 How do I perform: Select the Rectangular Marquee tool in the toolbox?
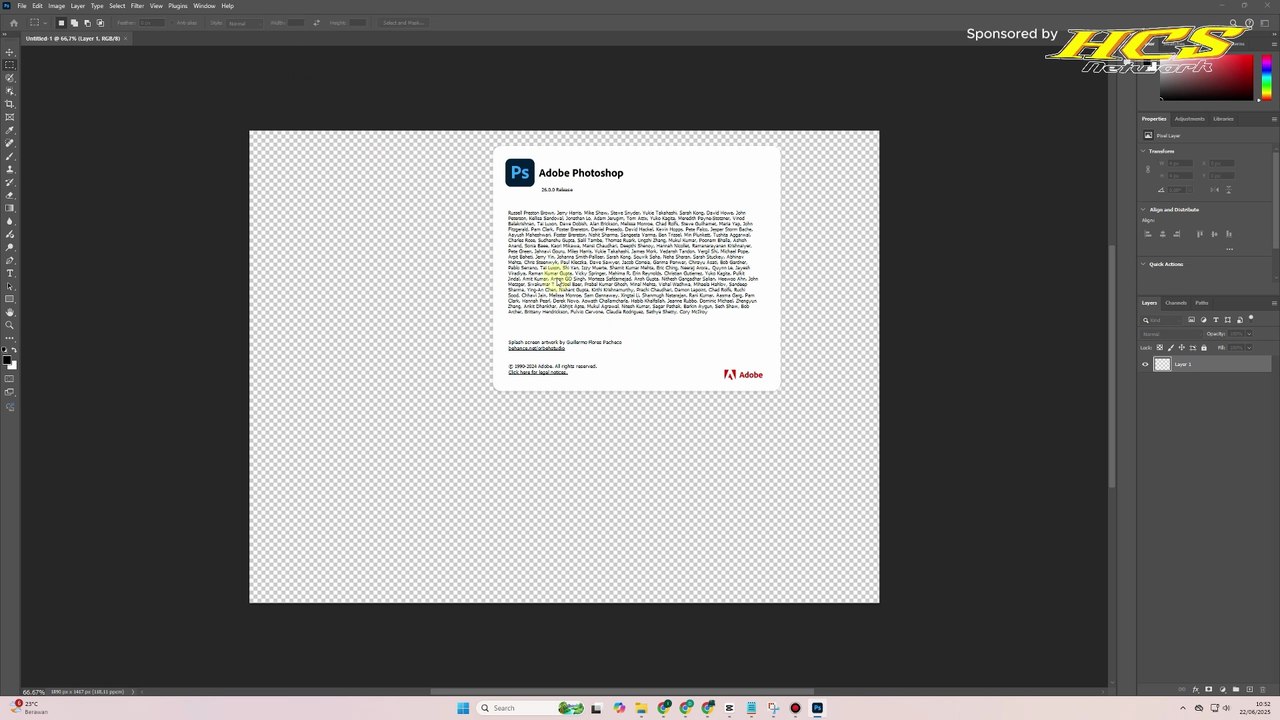[x=10, y=65]
